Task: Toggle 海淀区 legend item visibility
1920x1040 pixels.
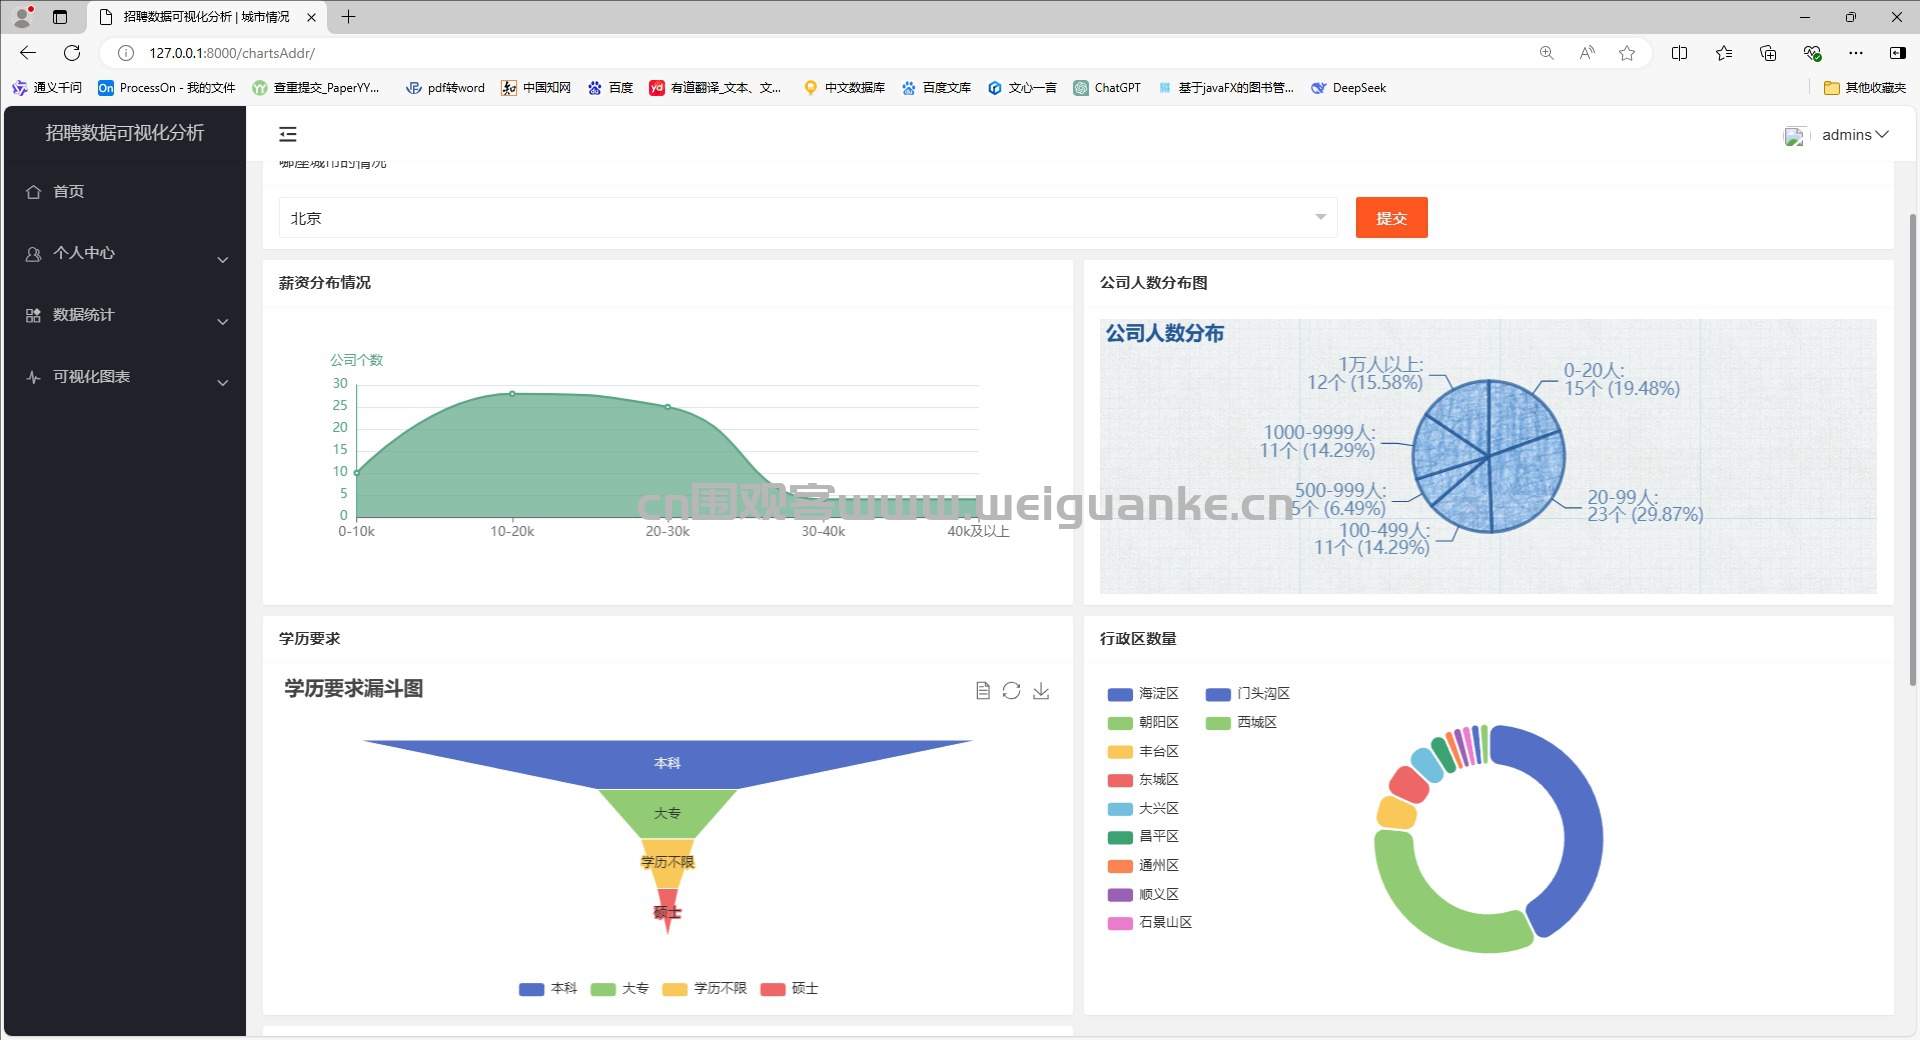Action: (1143, 693)
